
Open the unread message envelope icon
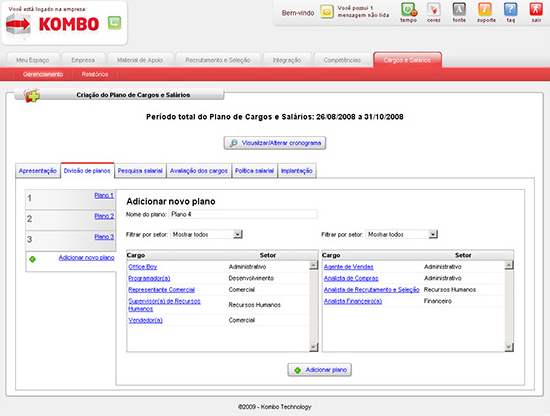[x=327, y=12]
